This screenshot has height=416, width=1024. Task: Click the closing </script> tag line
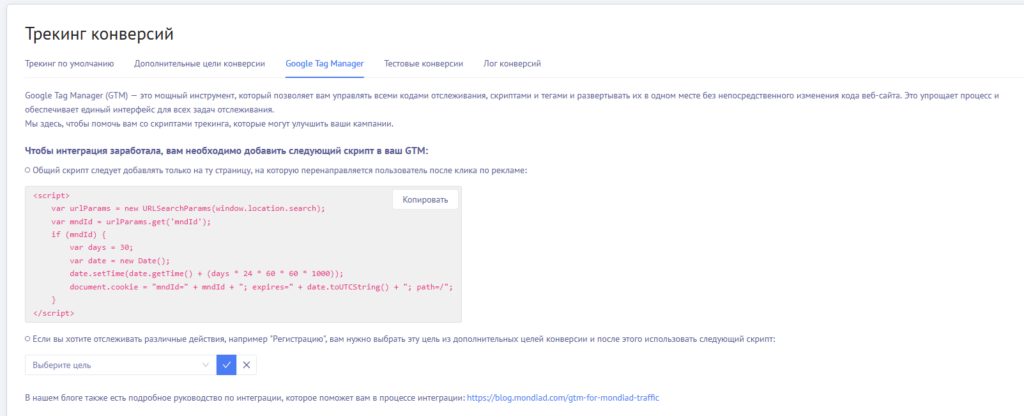[54, 313]
